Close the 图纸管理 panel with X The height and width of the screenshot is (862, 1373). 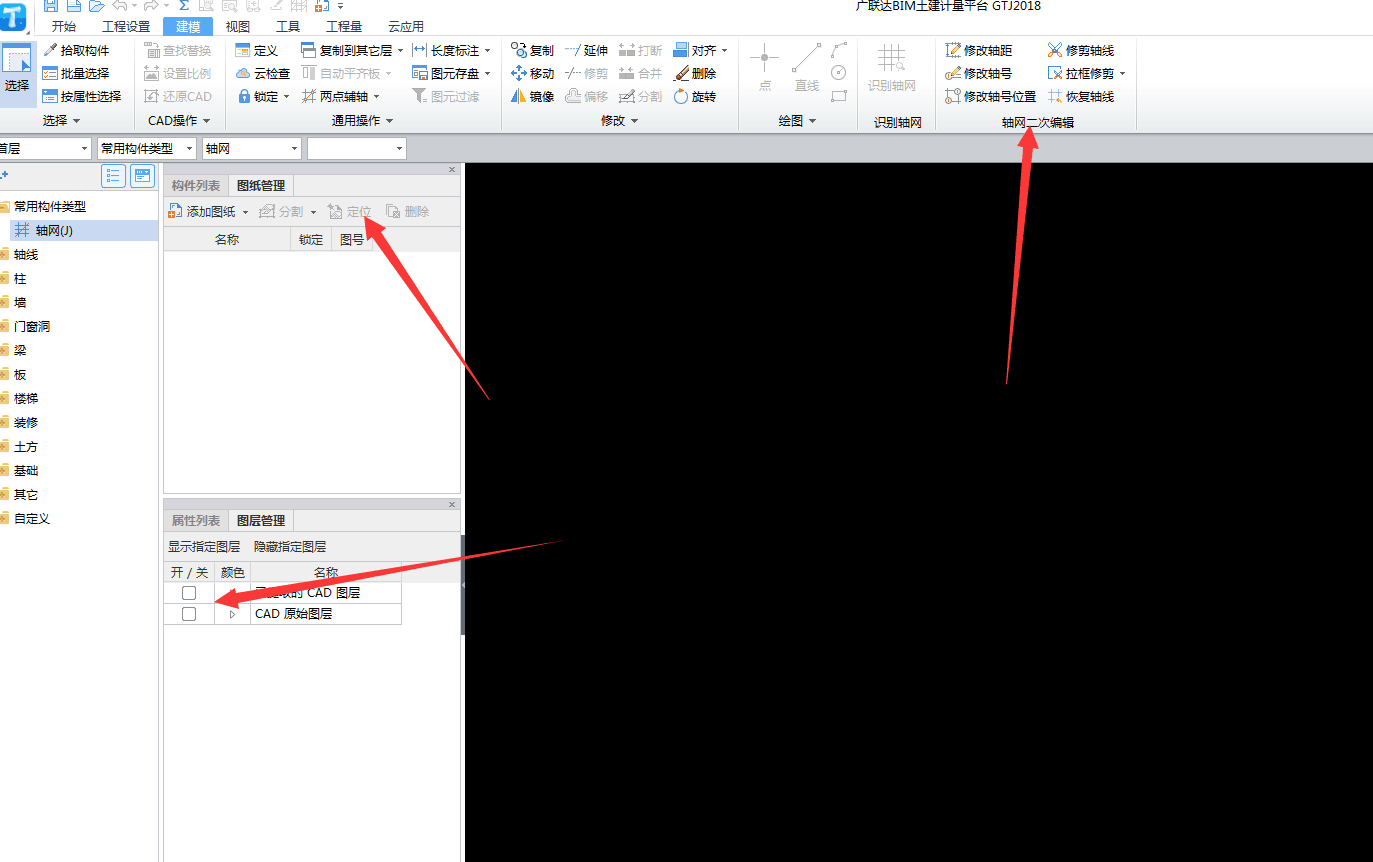point(452,170)
